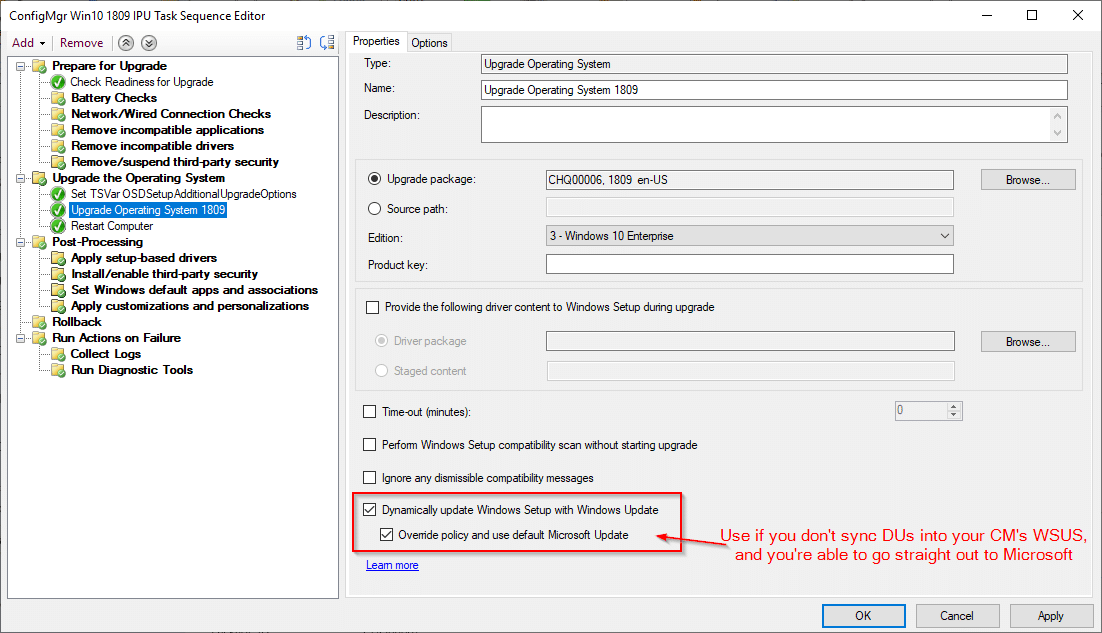The image size is (1102, 633).
Task: Select the Source path radio button
Action: pos(375,209)
